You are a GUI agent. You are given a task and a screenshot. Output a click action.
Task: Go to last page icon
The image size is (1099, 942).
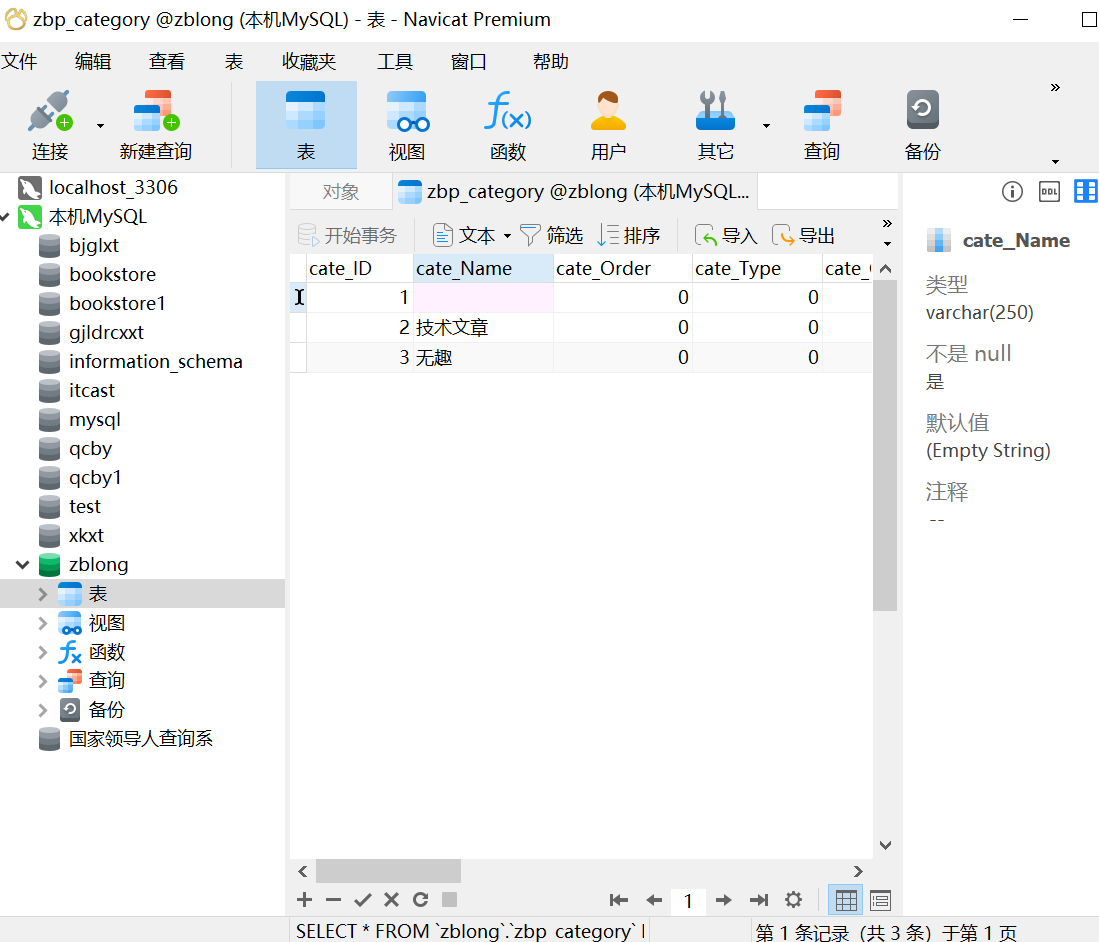pos(759,900)
